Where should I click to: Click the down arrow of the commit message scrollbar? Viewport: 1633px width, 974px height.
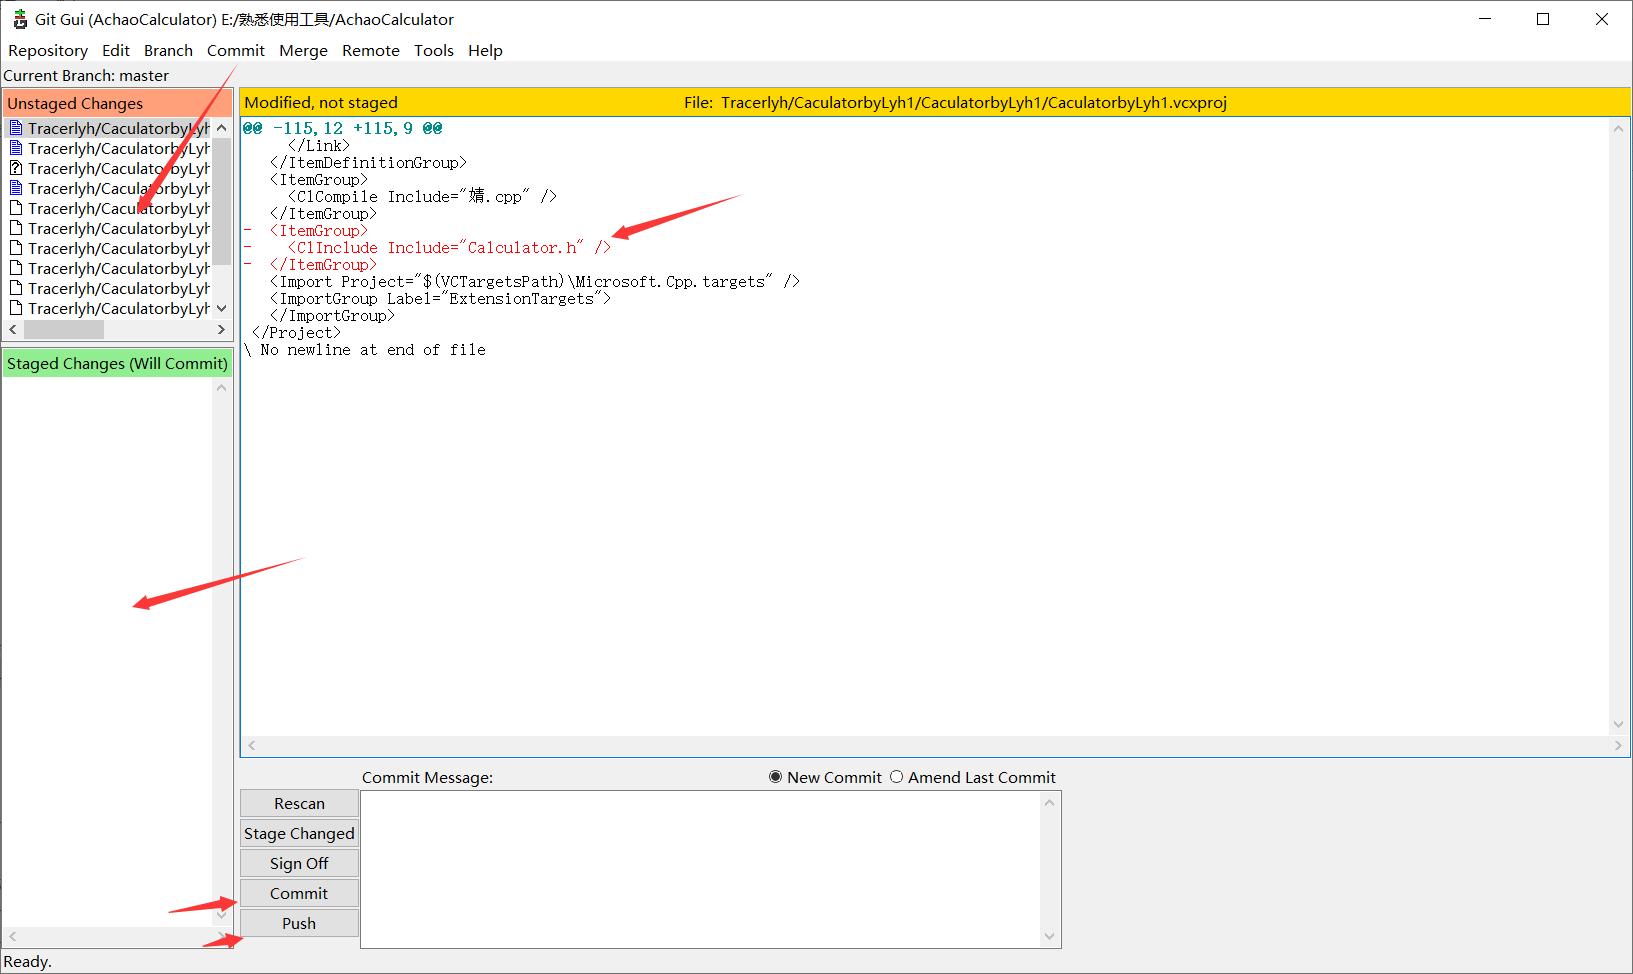[1049, 936]
